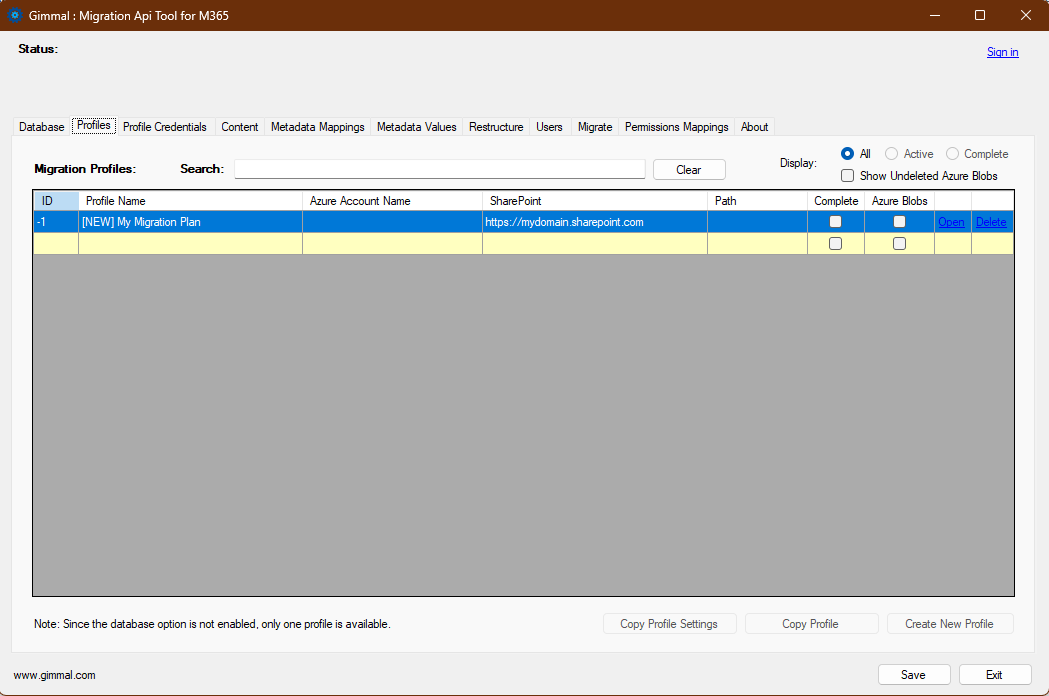Create a new migration profile
The image size is (1049, 696).
tap(950, 623)
